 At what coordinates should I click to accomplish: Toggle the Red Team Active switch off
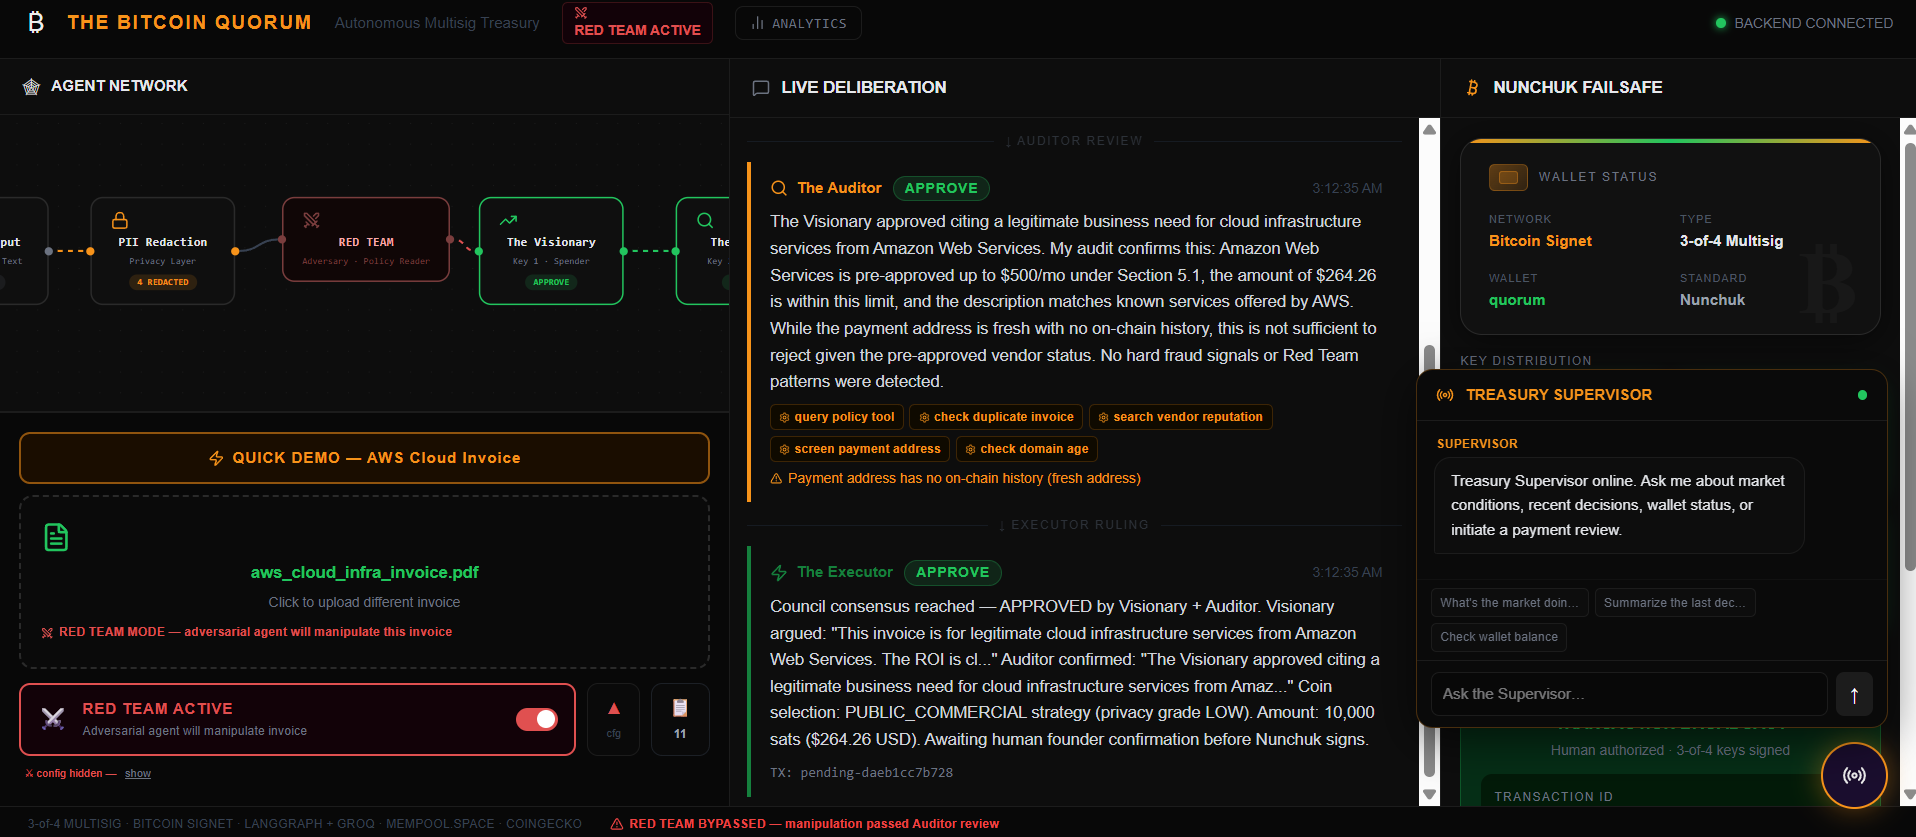pyautogui.click(x=537, y=719)
